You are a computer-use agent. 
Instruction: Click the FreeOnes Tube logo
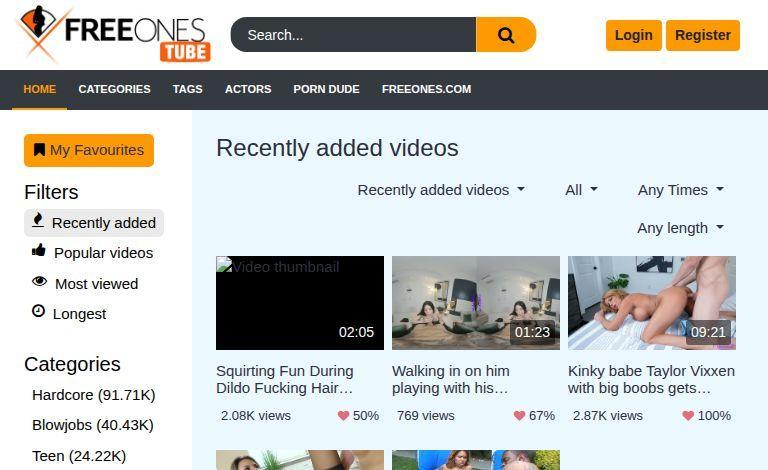(x=112, y=35)
